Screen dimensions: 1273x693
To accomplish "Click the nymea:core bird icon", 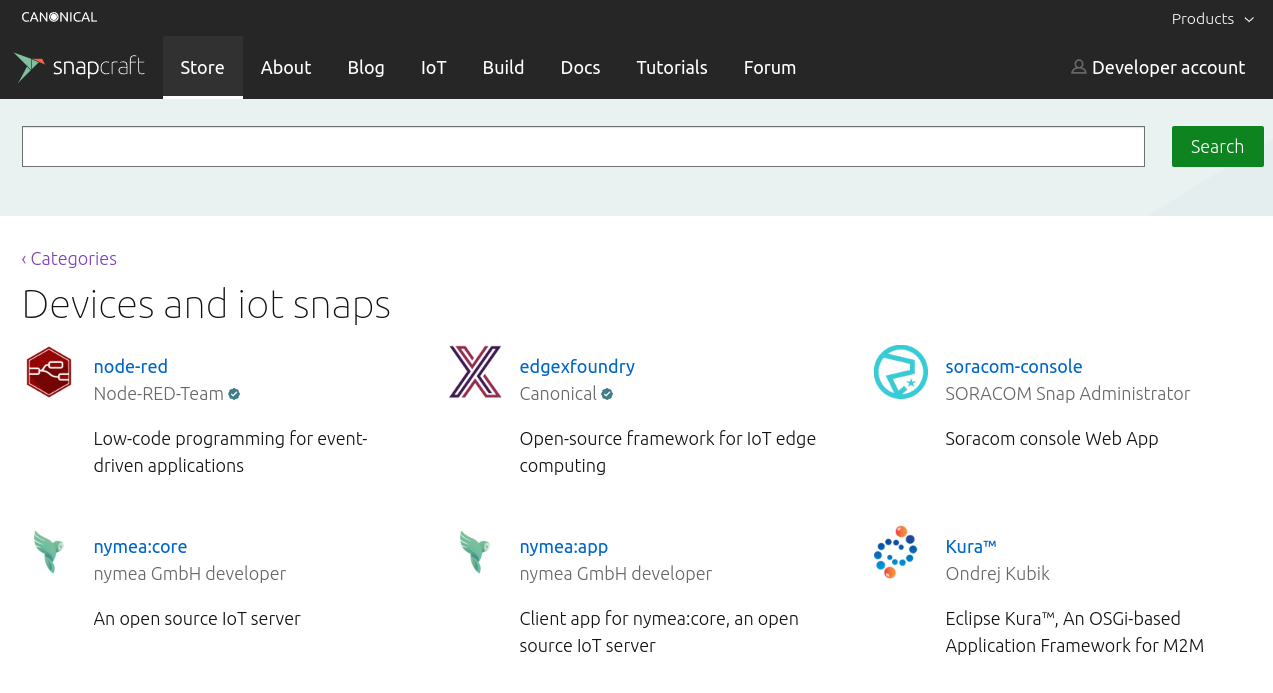I will point(49,552).
